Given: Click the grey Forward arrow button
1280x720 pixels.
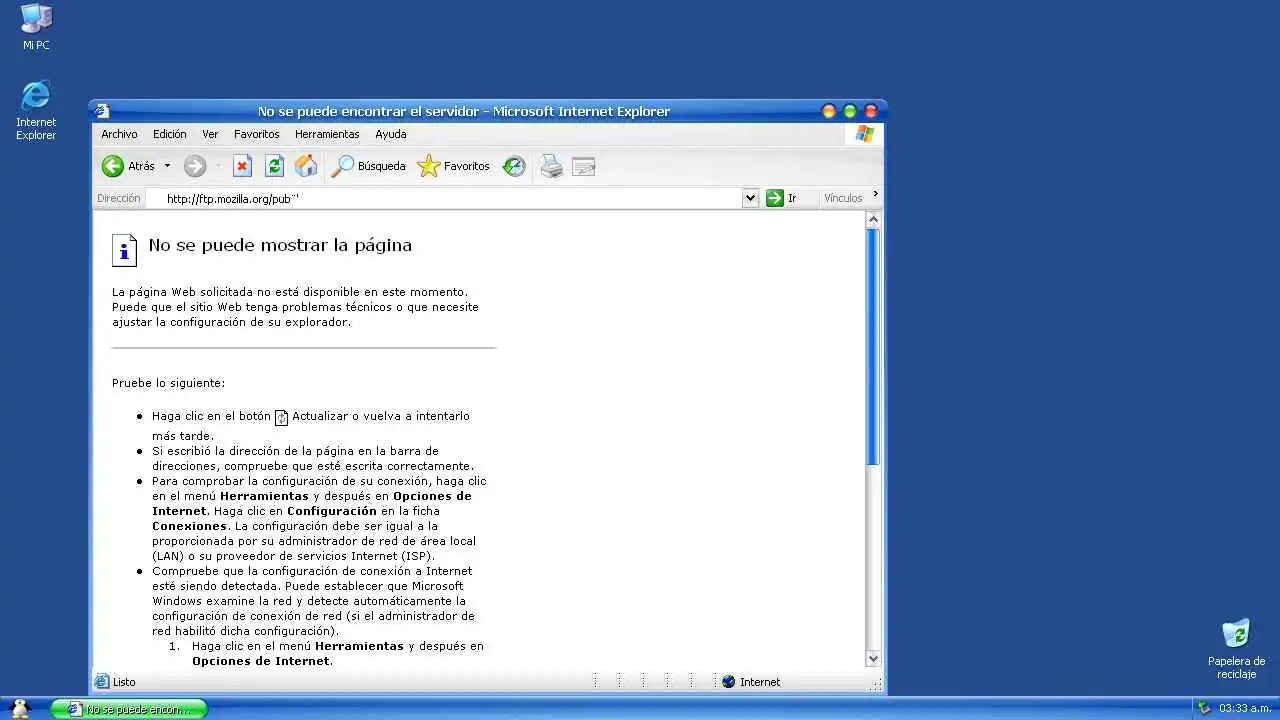Looking at the screenshot, I should [195, 166].
